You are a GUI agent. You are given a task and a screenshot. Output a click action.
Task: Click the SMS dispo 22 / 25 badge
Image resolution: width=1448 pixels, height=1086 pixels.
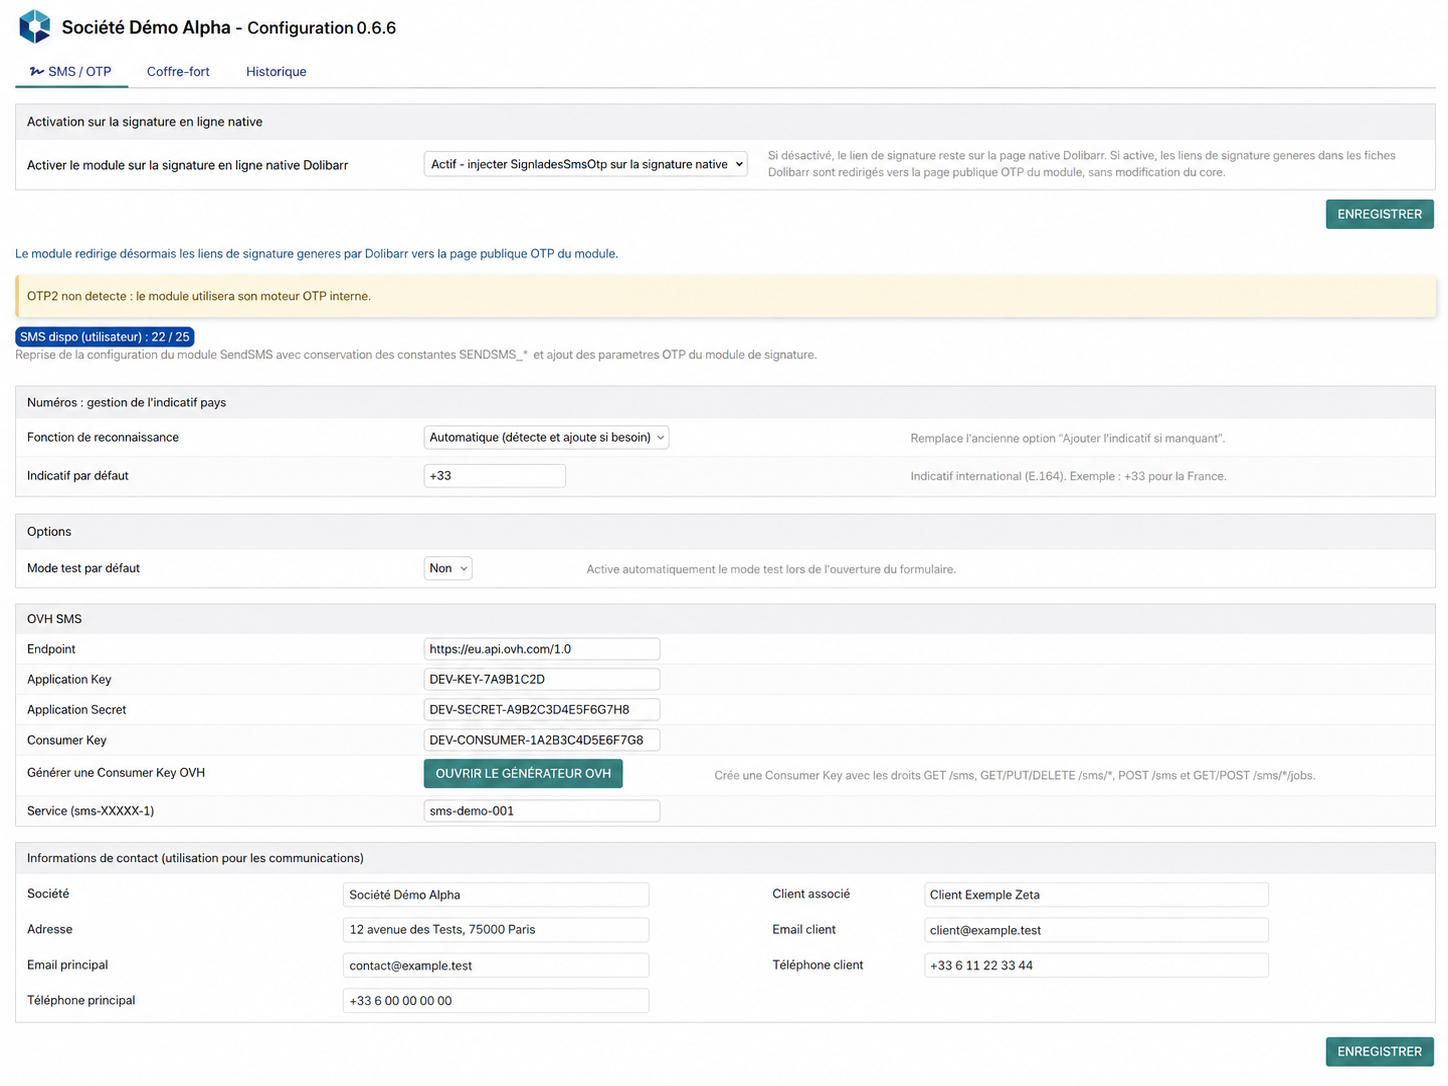tap(105, 337)
